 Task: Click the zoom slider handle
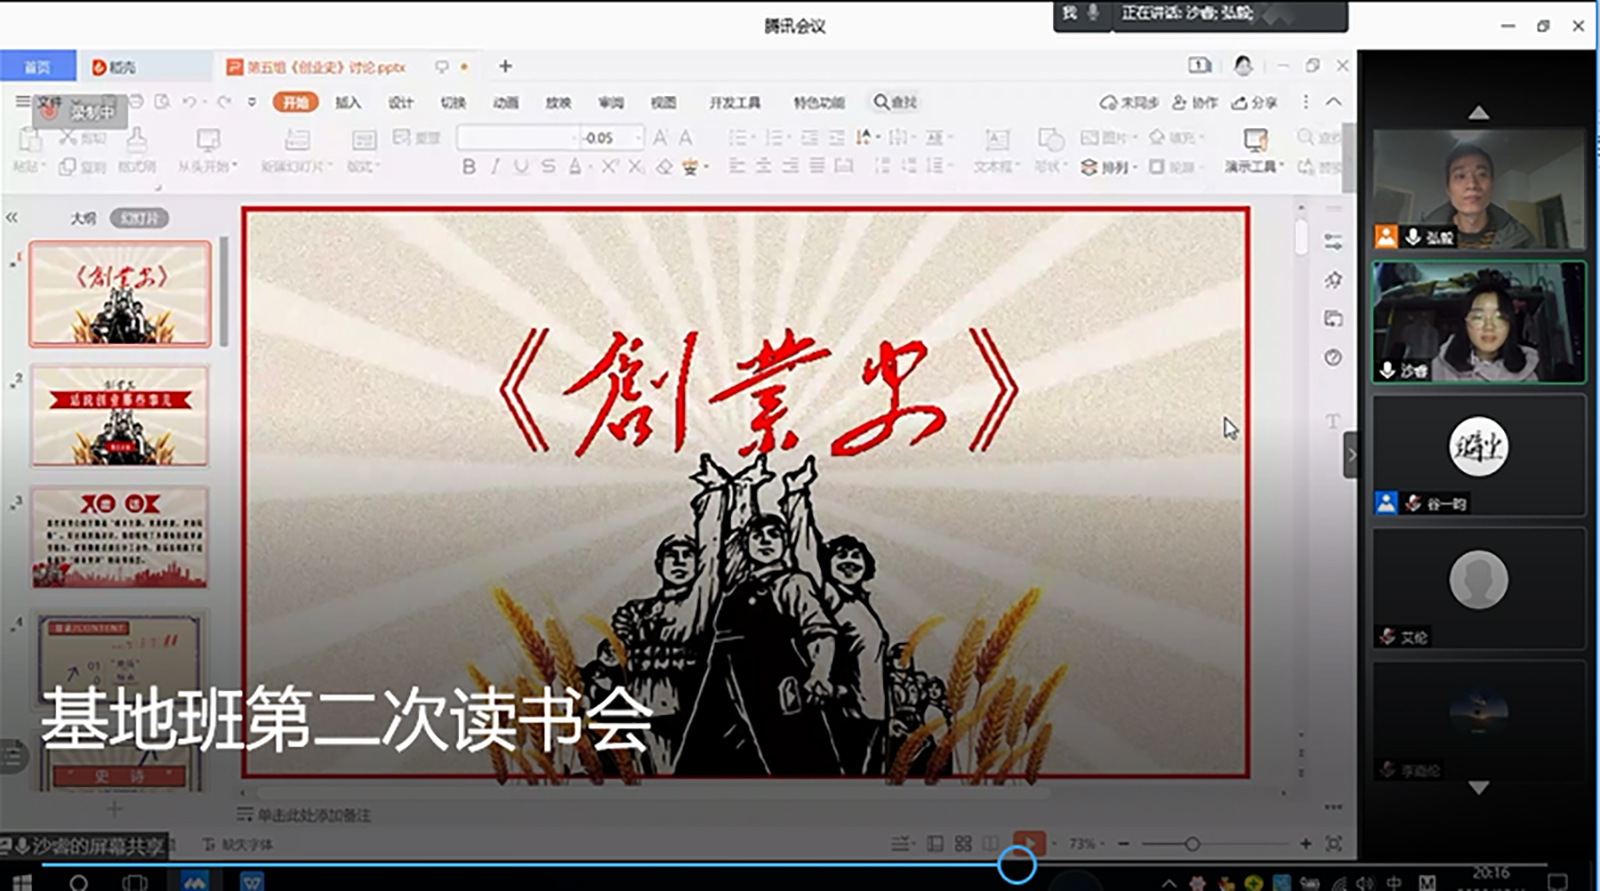pyautogui.click(x=1192, y=844)
